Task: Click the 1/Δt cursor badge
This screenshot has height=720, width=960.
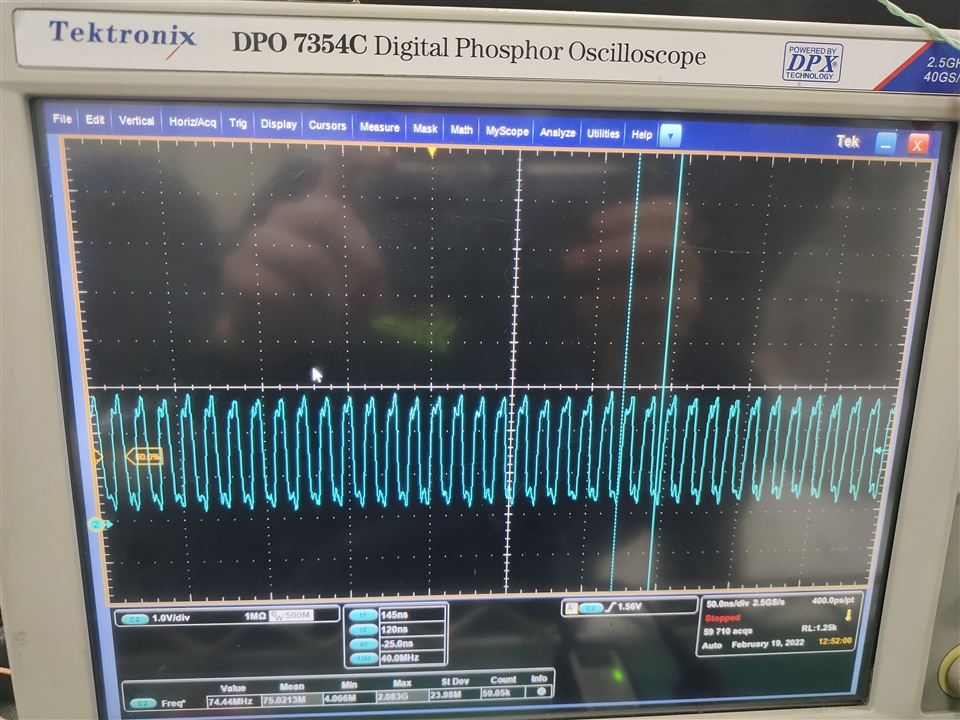Action: (364, 659)
